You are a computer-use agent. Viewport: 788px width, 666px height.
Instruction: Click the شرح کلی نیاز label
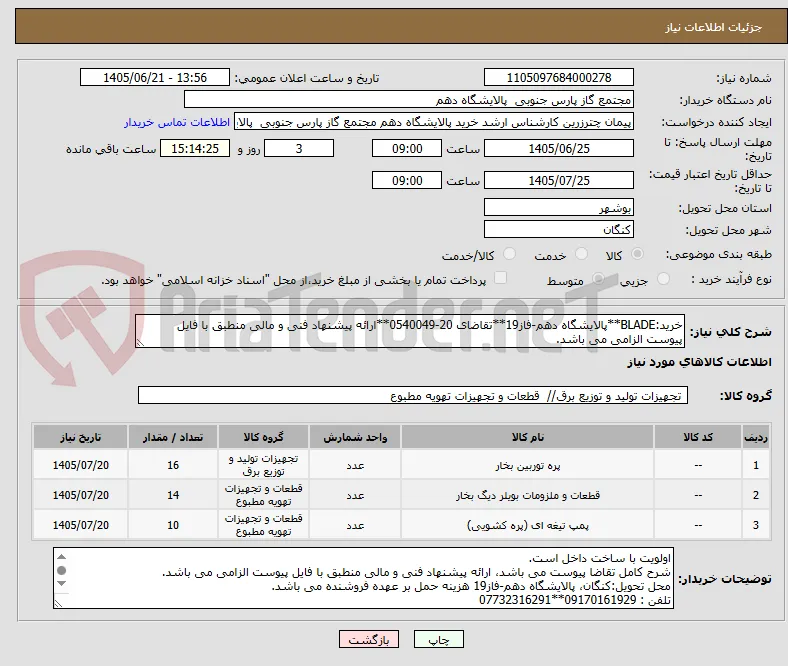tap(730, 331)
